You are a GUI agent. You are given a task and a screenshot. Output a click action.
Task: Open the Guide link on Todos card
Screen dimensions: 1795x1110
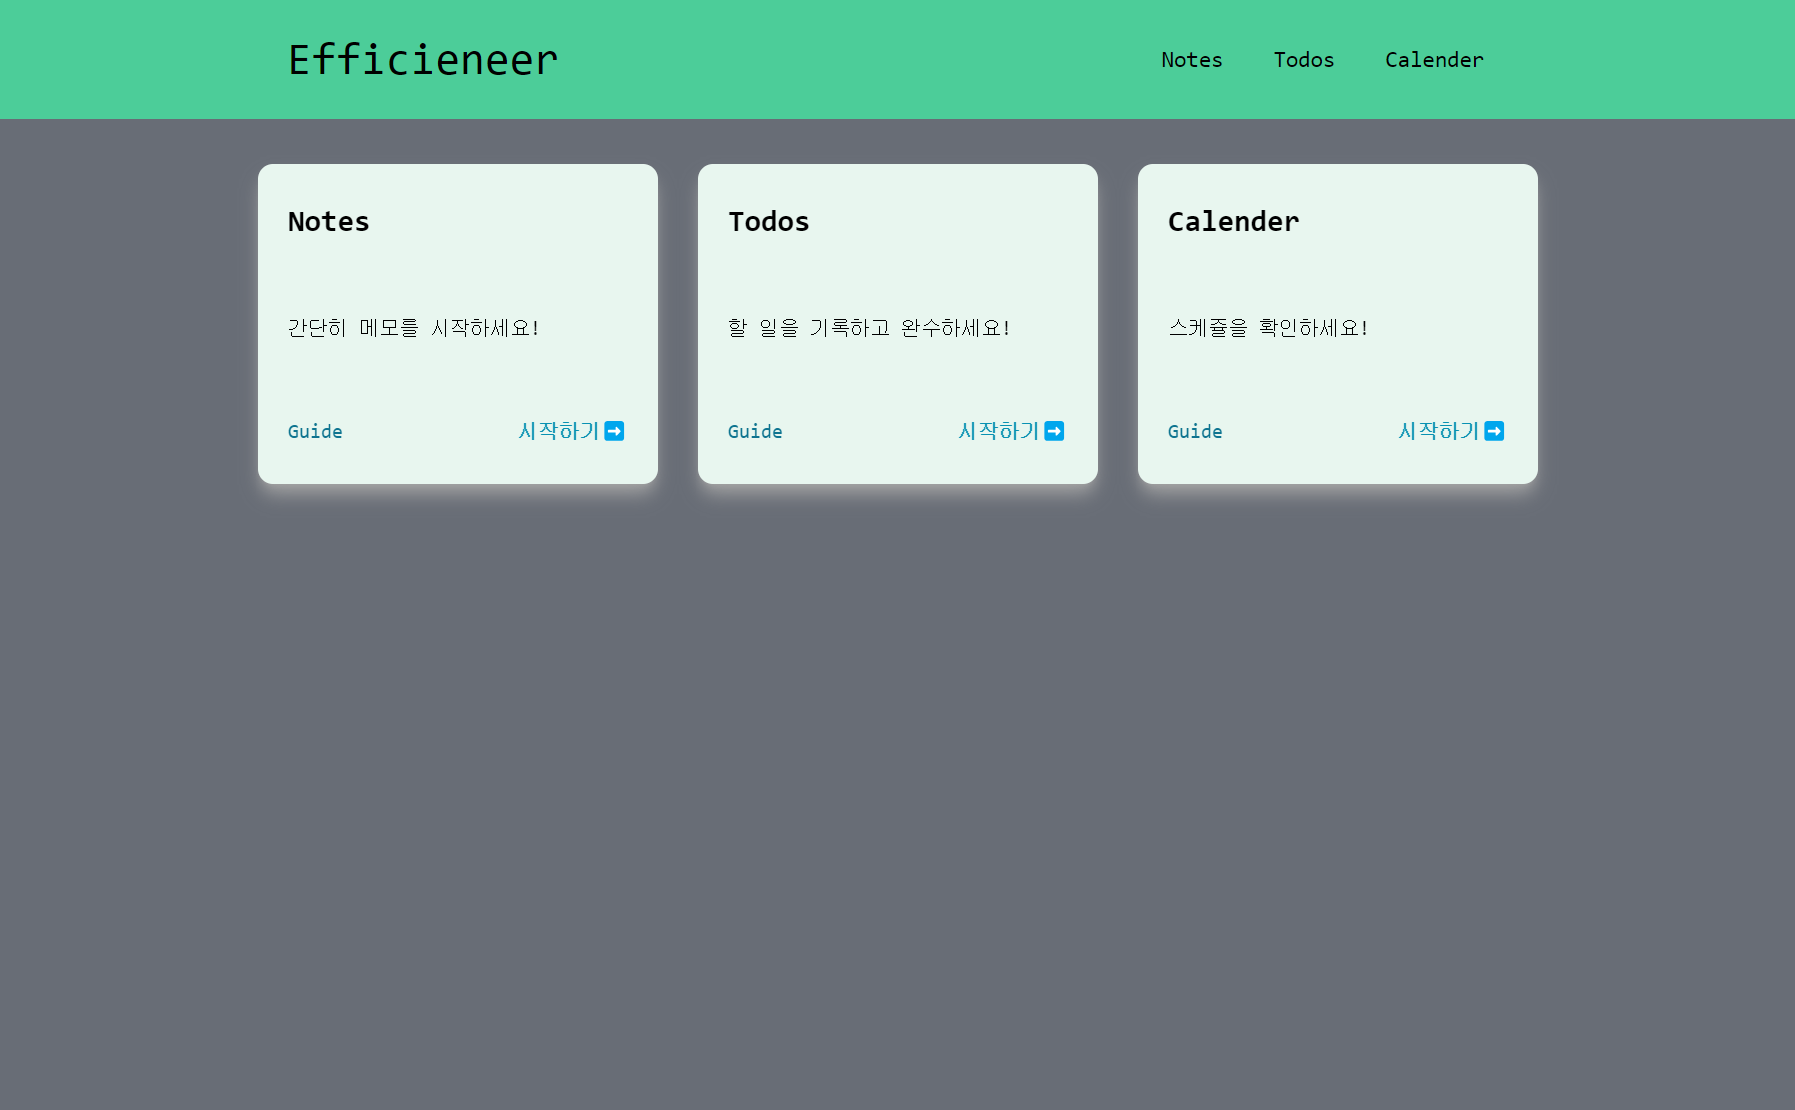click(755, 431)
